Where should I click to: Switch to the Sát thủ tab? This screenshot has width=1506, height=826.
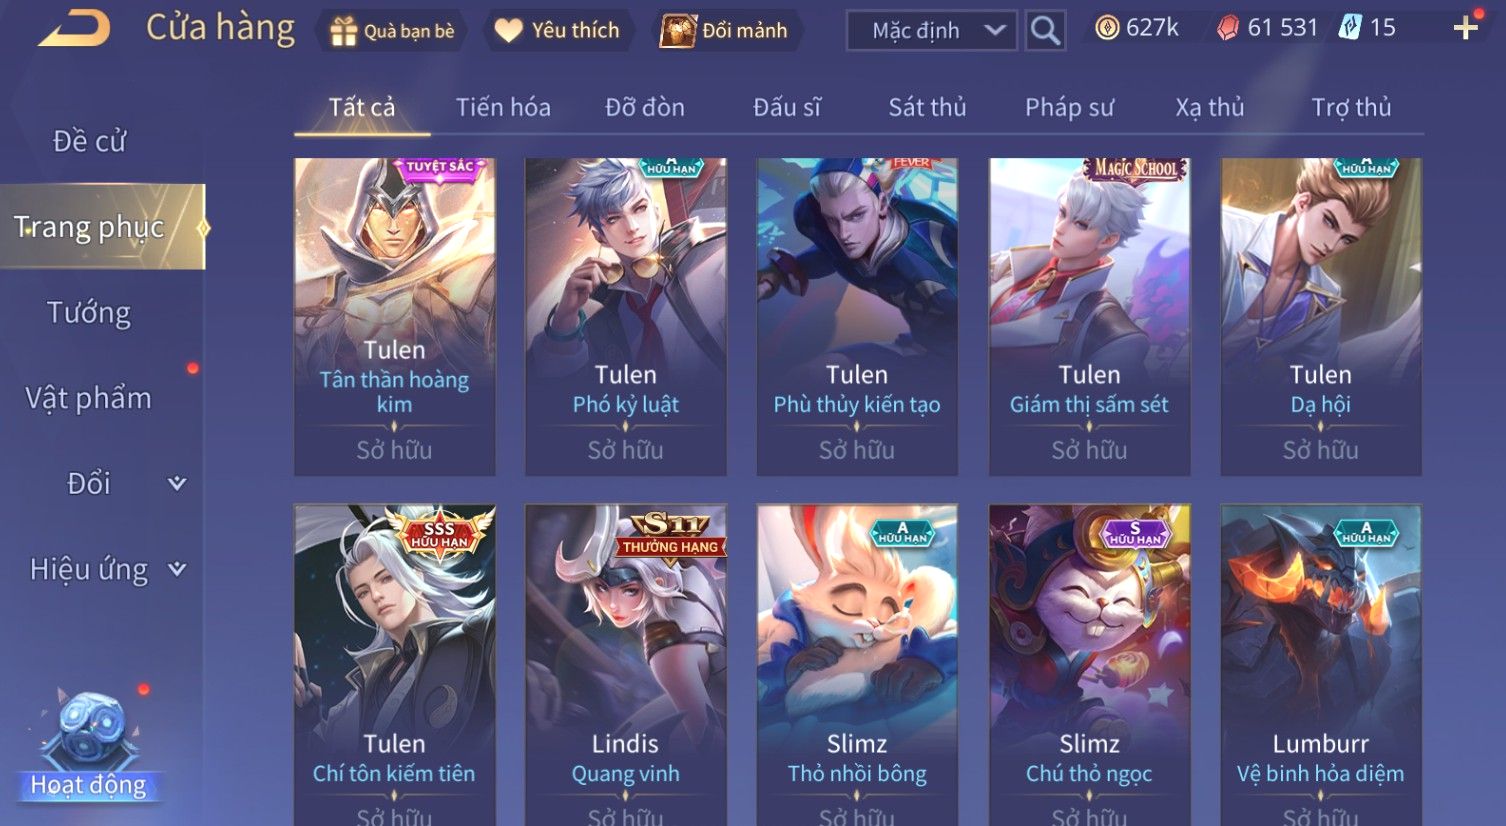[x=927, y=107]
